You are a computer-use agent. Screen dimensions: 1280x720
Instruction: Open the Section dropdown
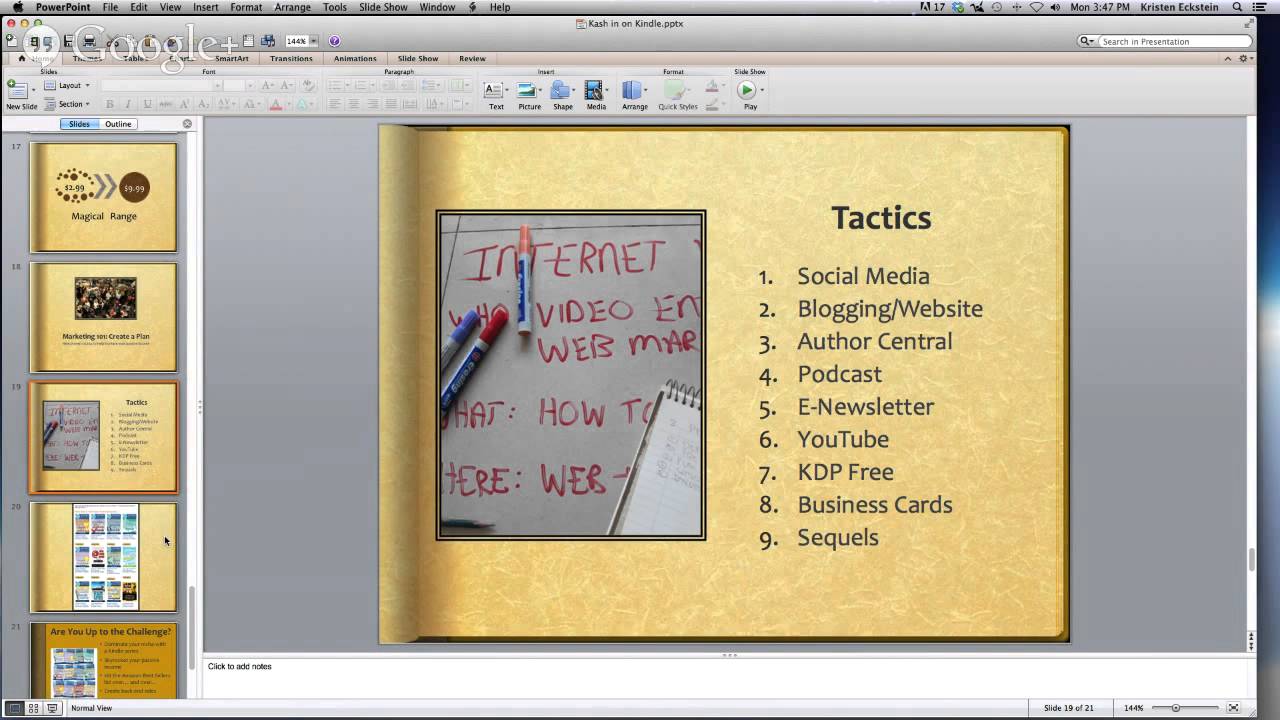pyautogui.click(x=67, y=104)
